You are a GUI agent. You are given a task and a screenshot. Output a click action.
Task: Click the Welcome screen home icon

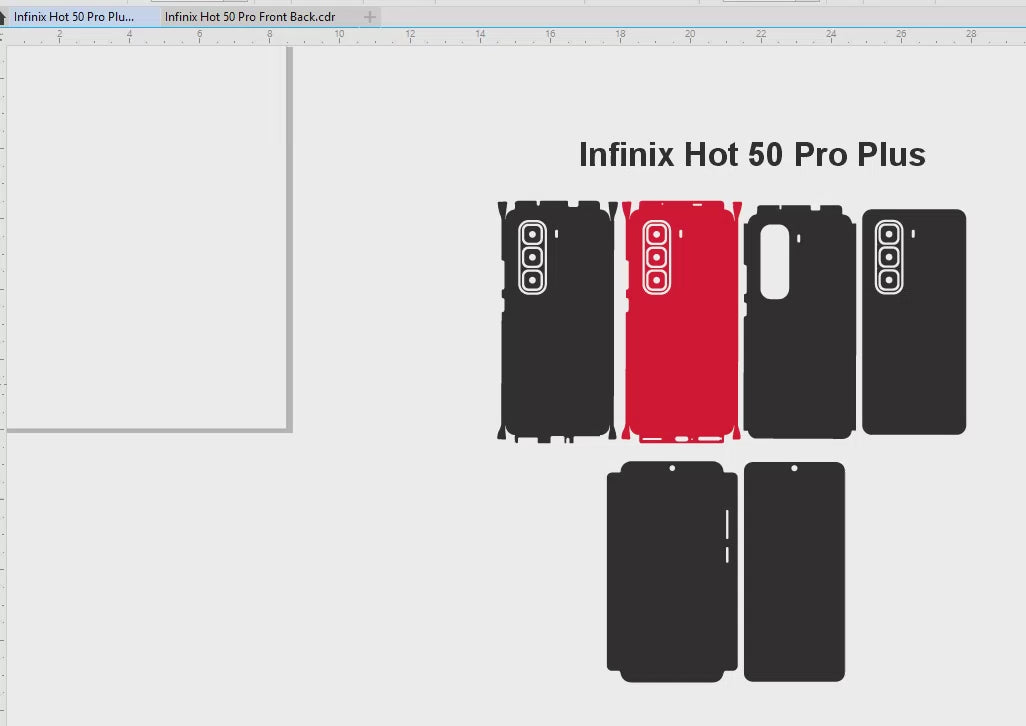(3, 17)
